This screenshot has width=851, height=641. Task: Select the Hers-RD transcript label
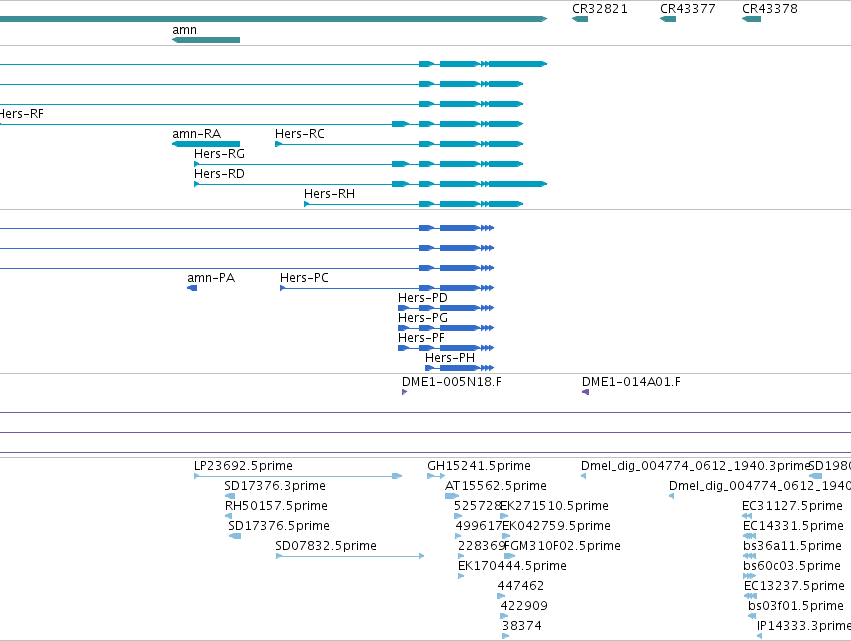click(x=219, y=174)
